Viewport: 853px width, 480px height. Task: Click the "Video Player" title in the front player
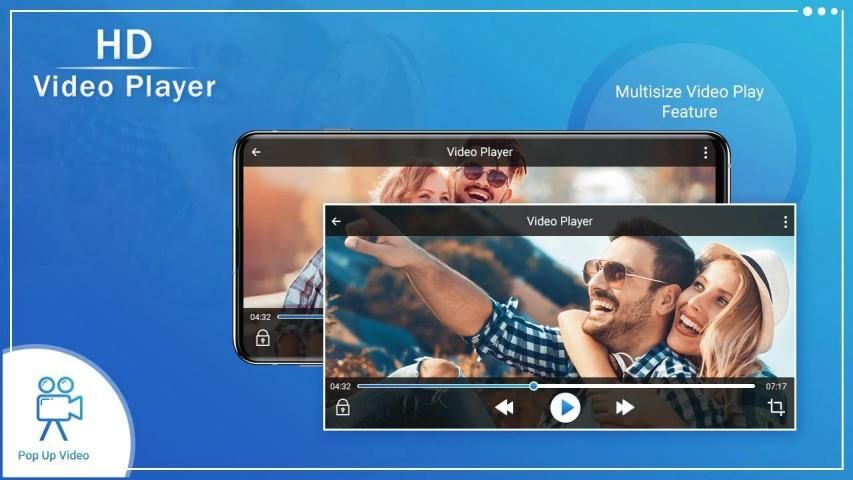pos(559,222)
